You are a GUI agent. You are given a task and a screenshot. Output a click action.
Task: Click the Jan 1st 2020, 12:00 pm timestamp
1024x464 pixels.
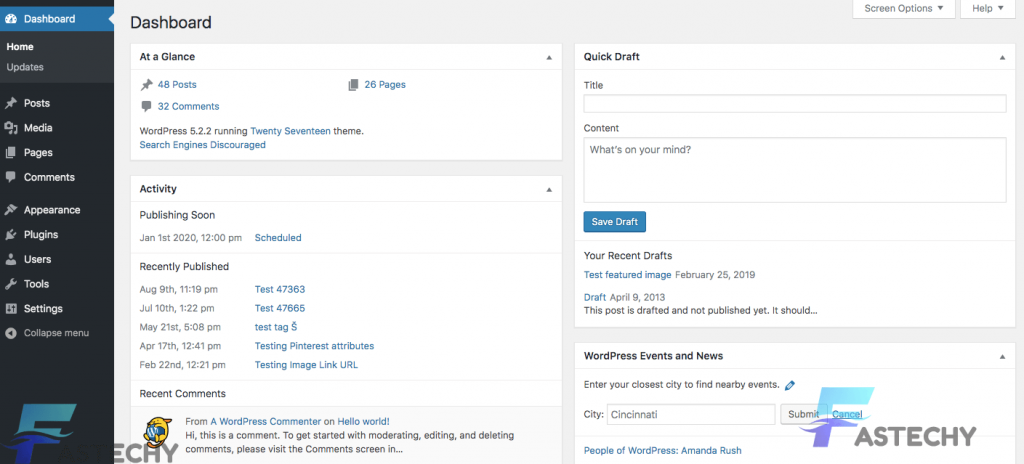coord(191,238)
